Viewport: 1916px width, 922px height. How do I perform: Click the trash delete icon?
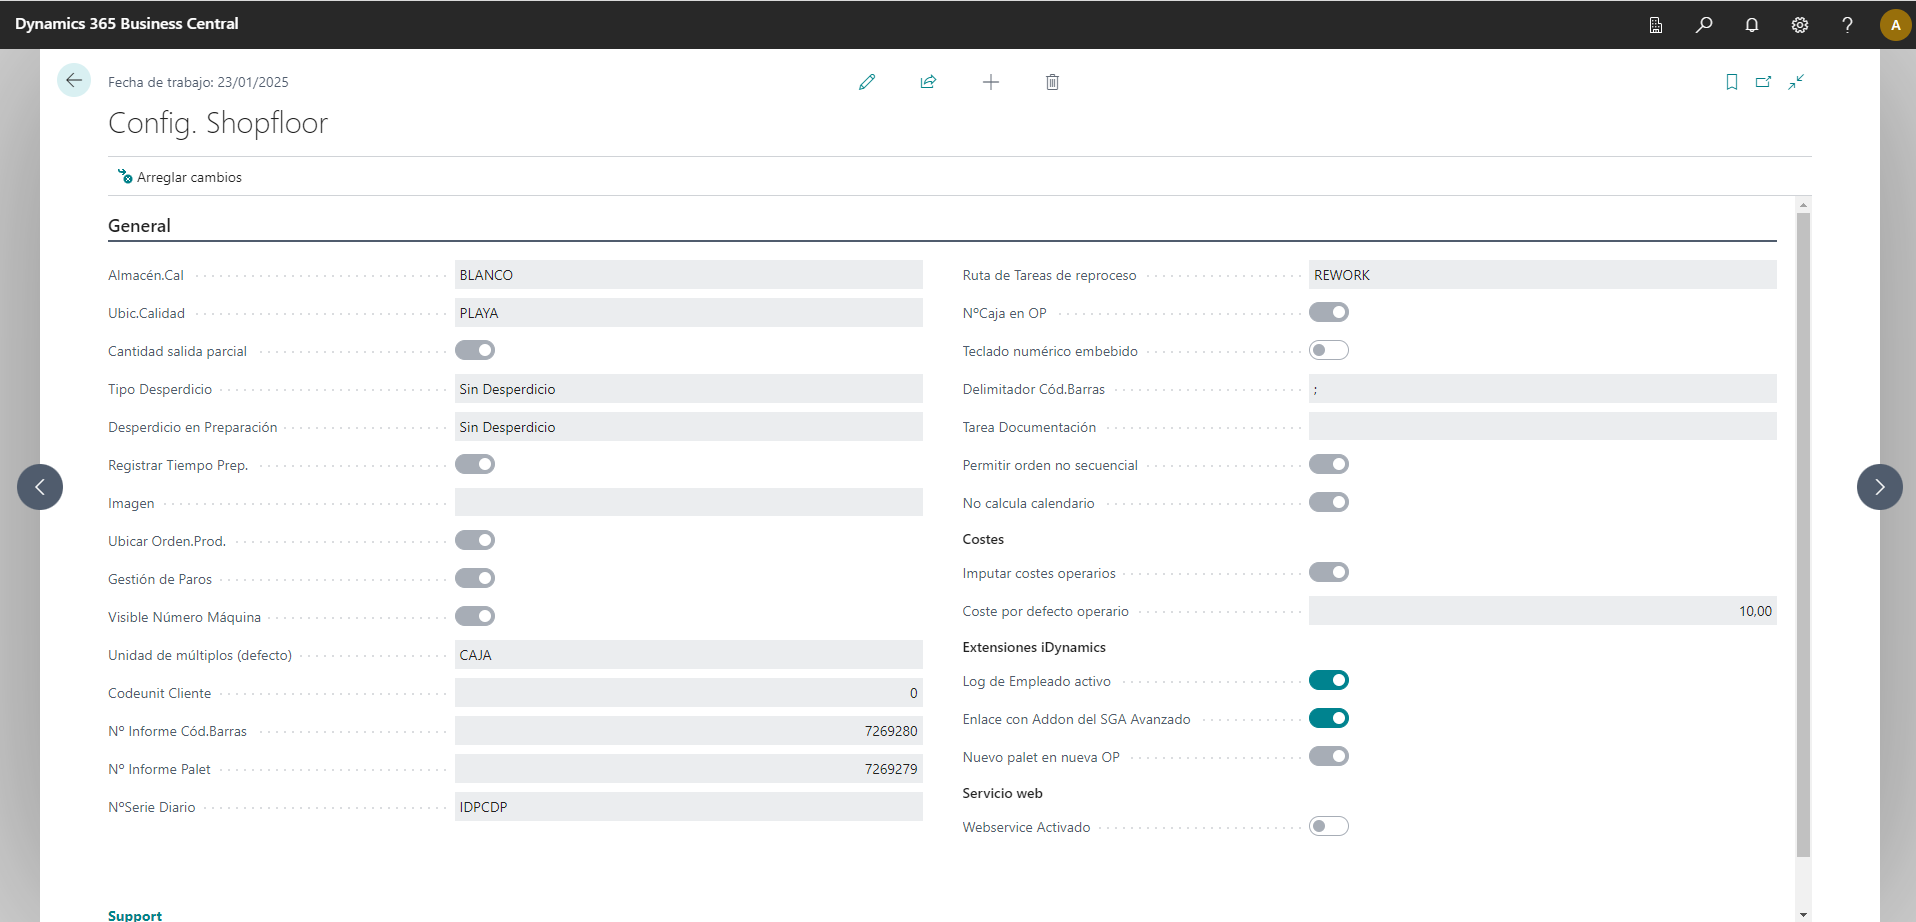point(1052,82)
